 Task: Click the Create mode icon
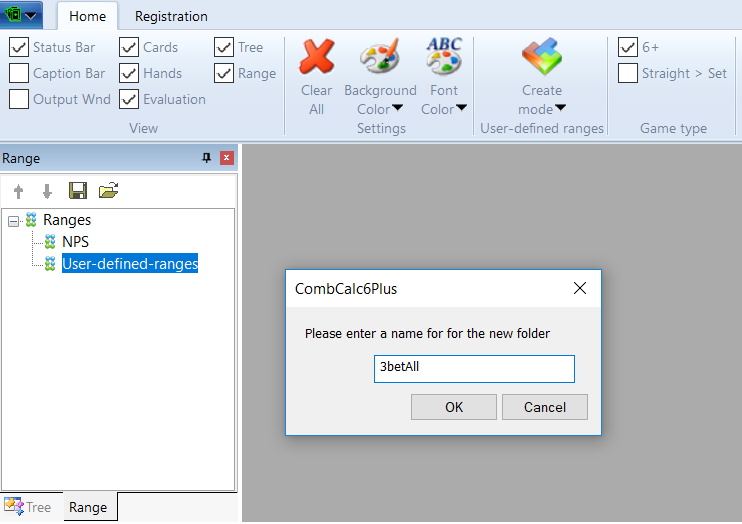(541, 58)
